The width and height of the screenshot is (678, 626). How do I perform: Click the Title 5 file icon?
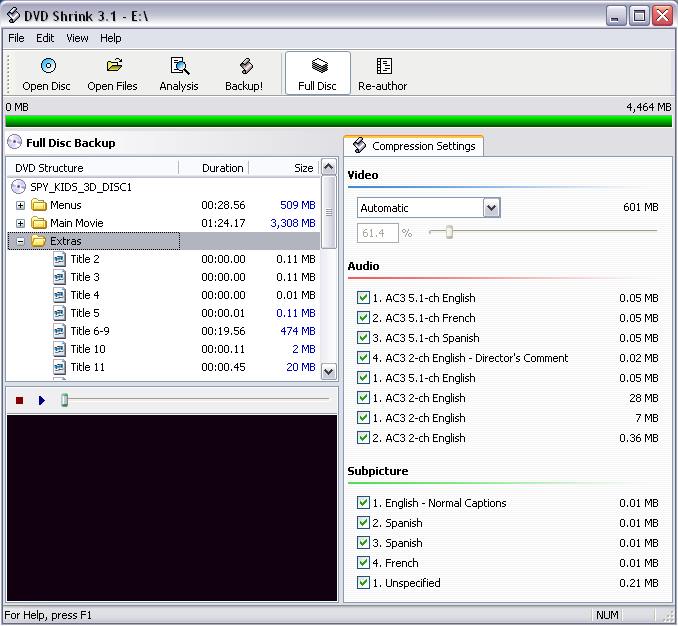coord(59,313)
